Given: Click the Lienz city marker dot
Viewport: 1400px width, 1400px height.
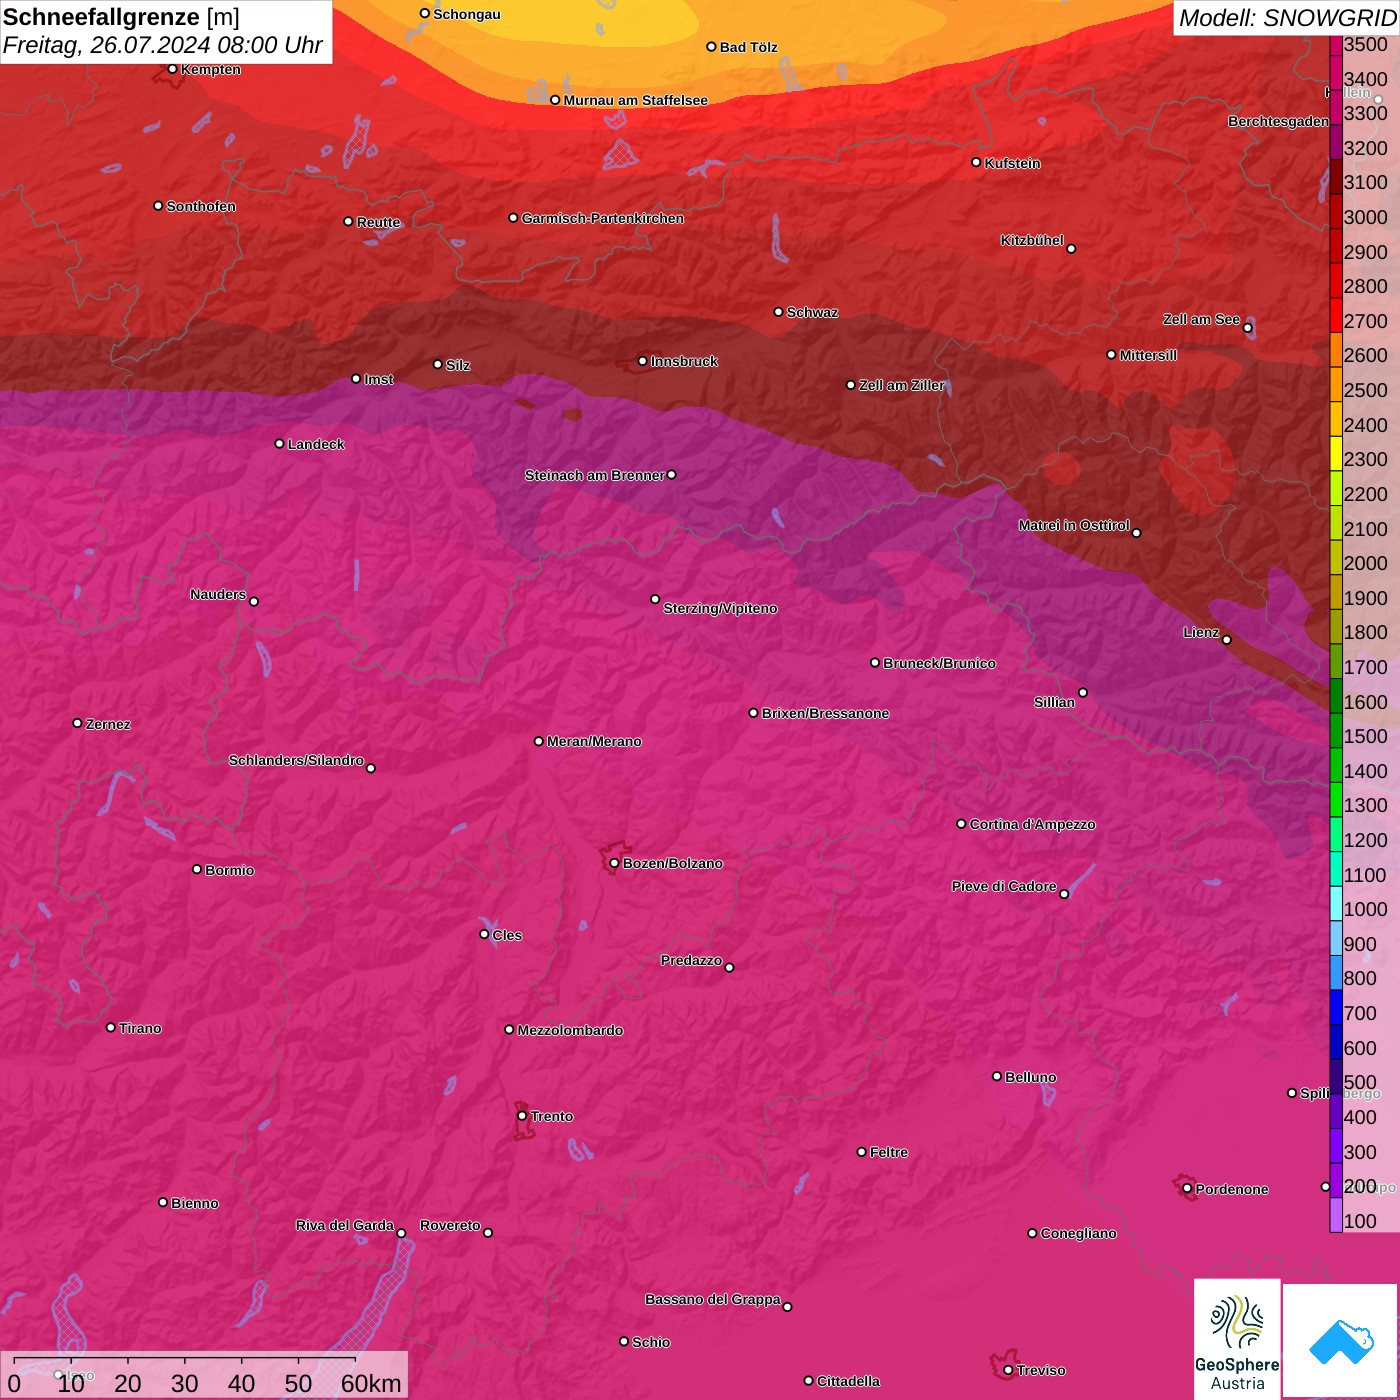Looking at the screenshot, I should [1227, 640].
